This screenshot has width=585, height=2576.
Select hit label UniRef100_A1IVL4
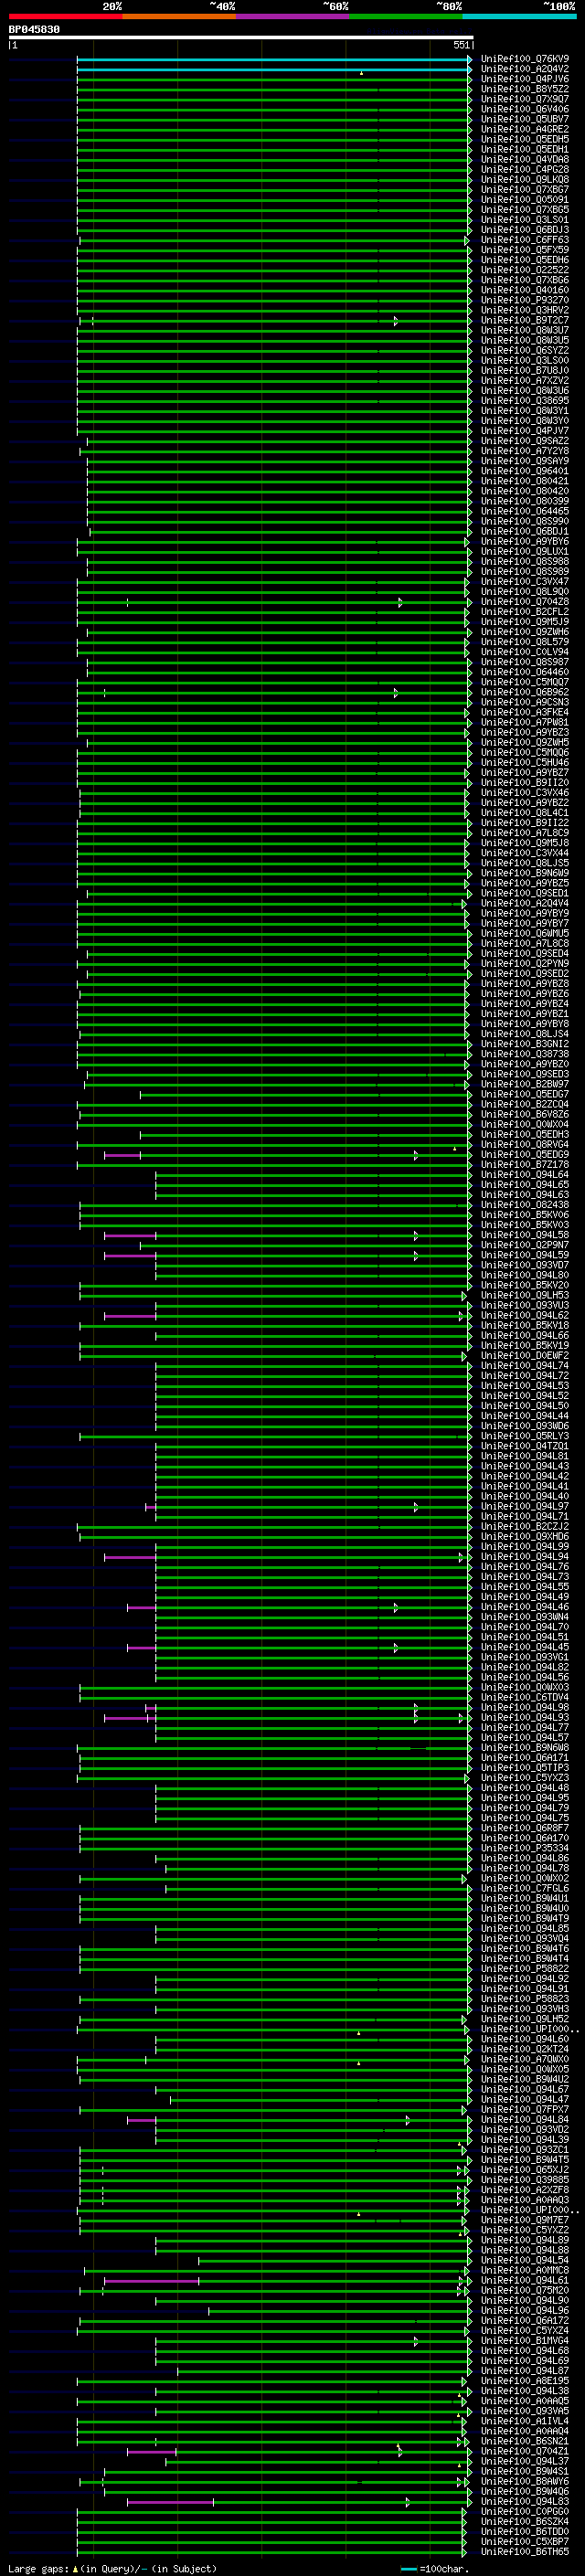pyautogui.click(x=525, y=2422)
